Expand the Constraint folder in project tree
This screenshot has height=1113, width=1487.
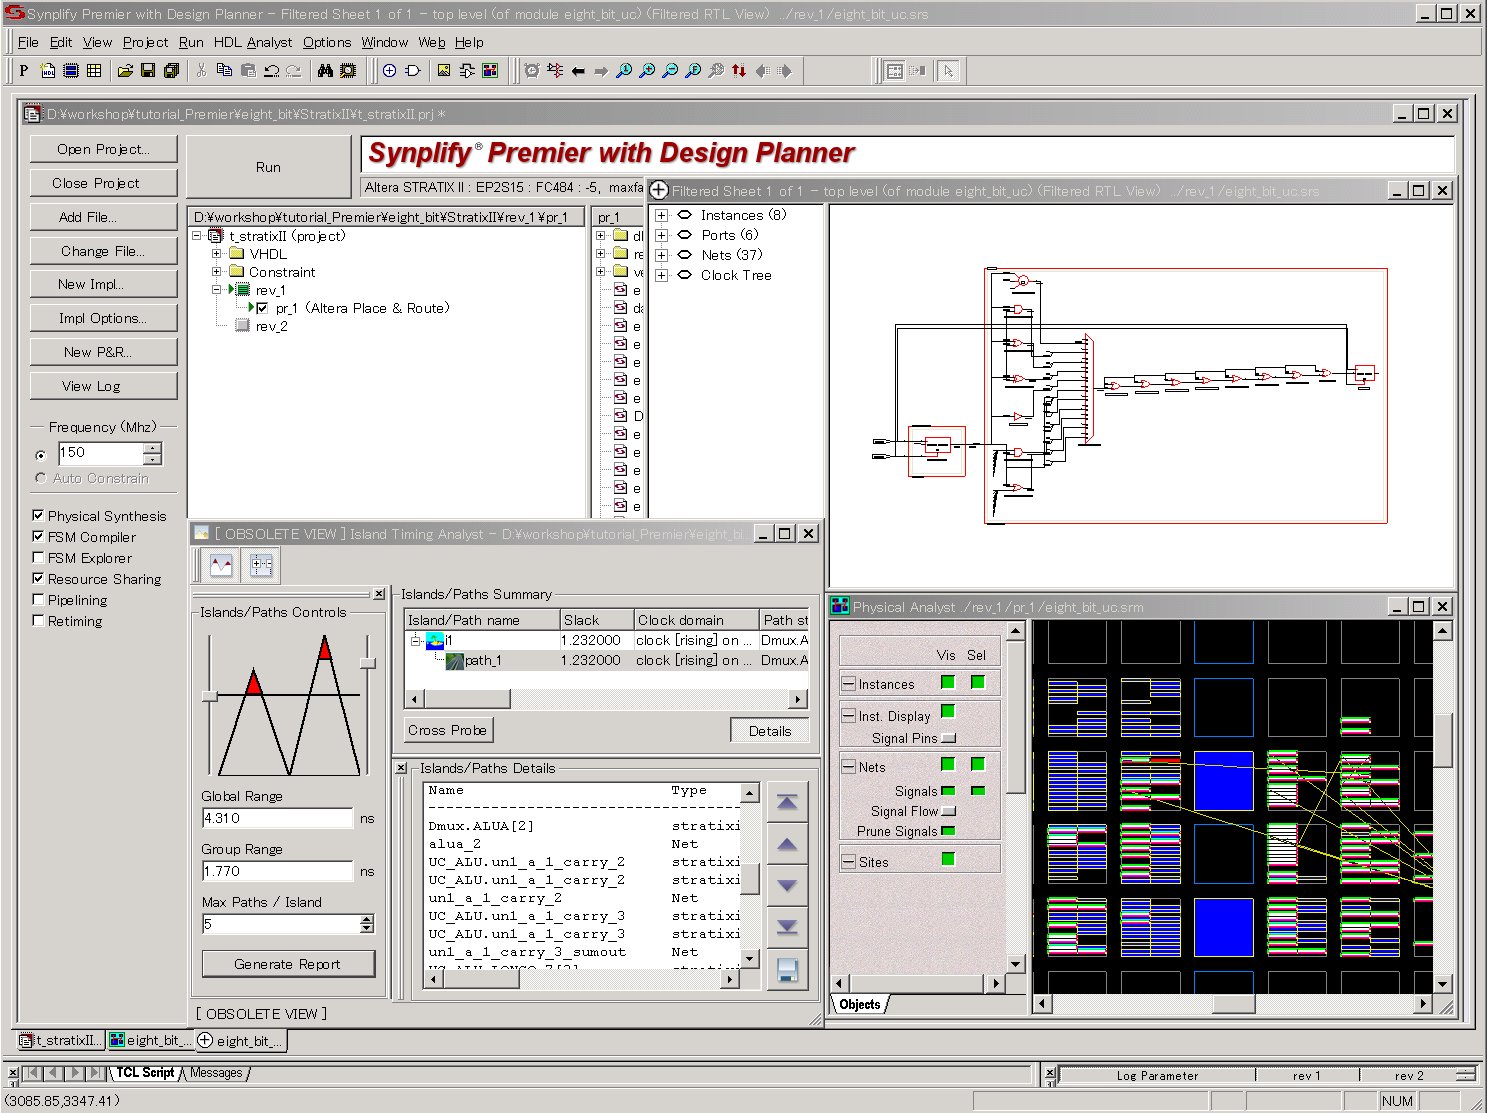(216, 272)
